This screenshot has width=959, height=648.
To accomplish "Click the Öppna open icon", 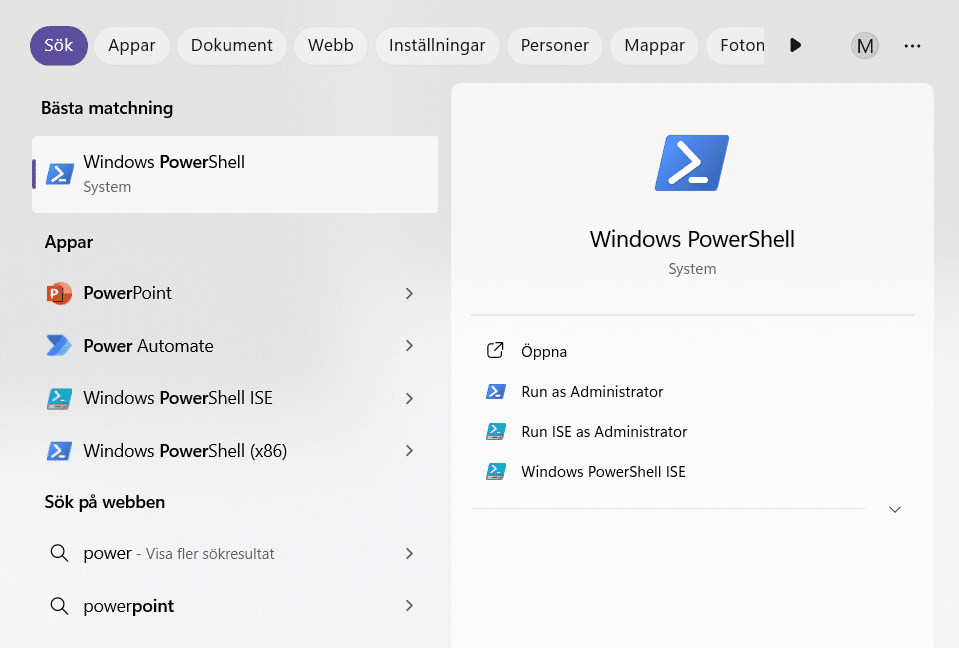I will pos(495,351).
